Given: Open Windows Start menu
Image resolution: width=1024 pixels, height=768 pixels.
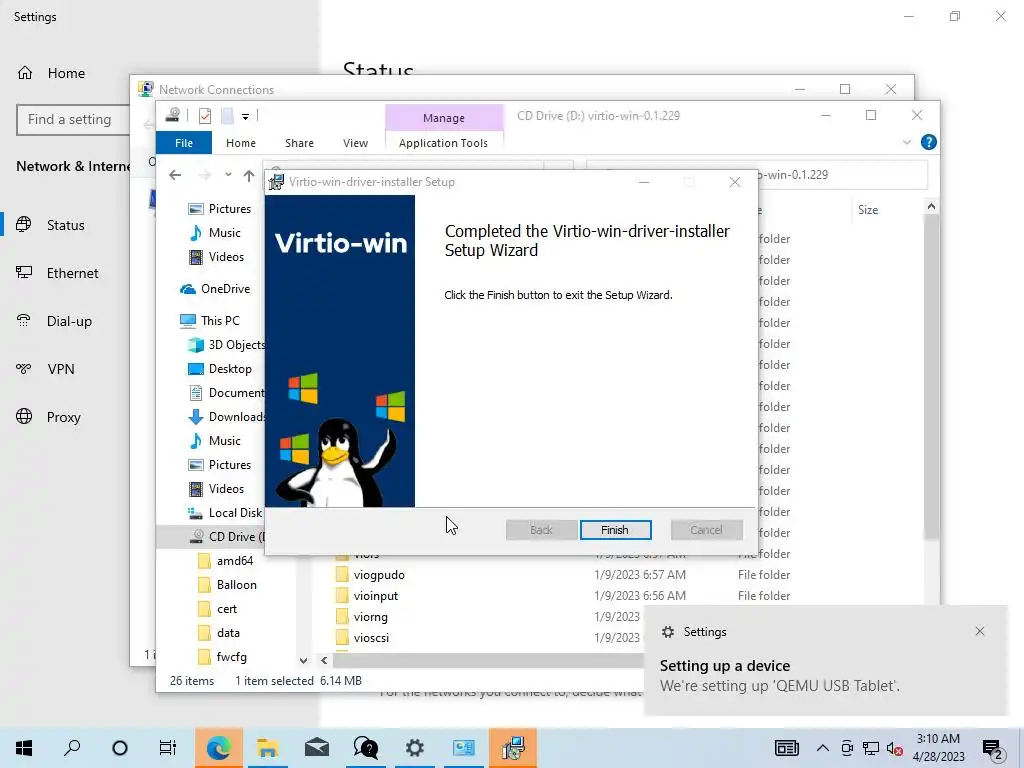Looking at the screenshot, I should pos(24,748).
